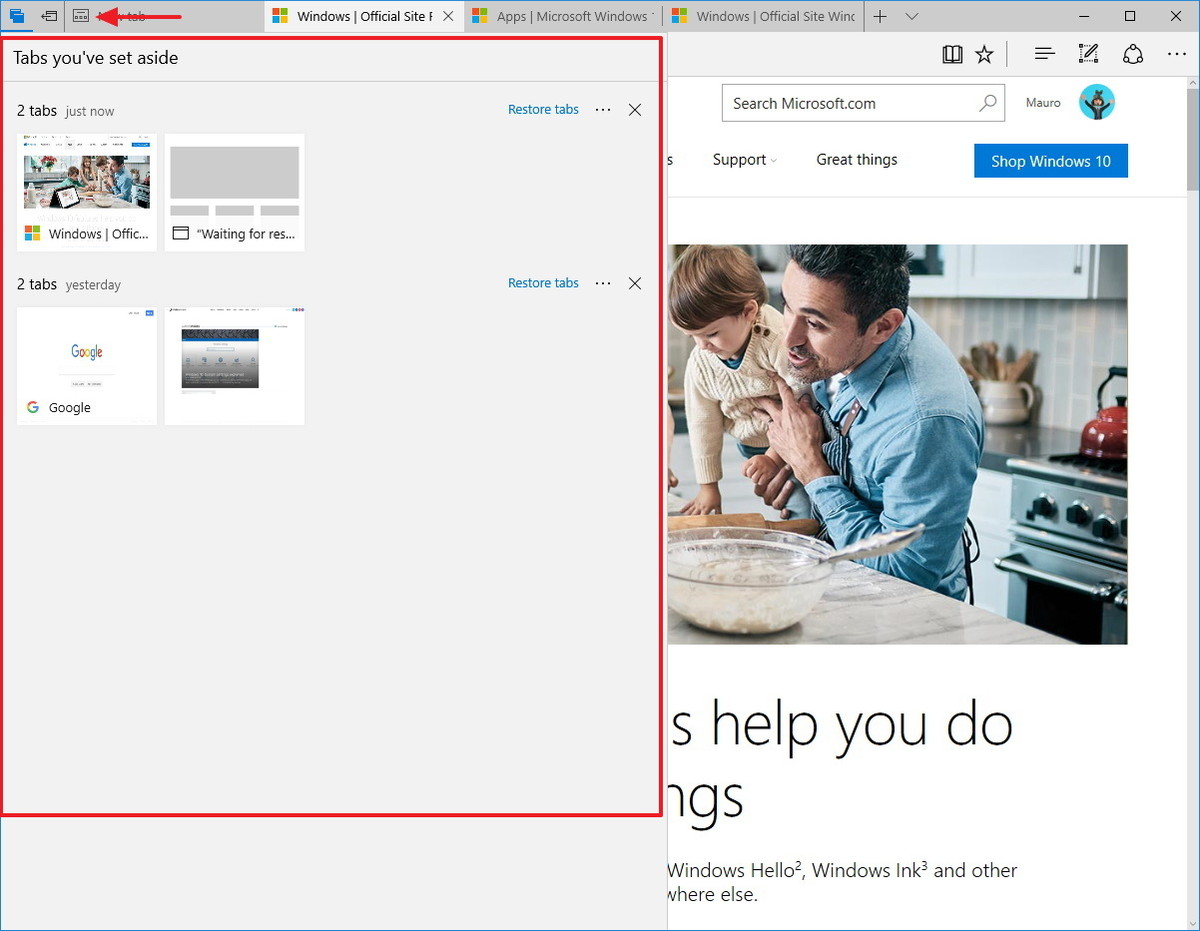Share the page using the share icon
This screenshot has width=1200, height=931.
click(x=1133, y=53)
